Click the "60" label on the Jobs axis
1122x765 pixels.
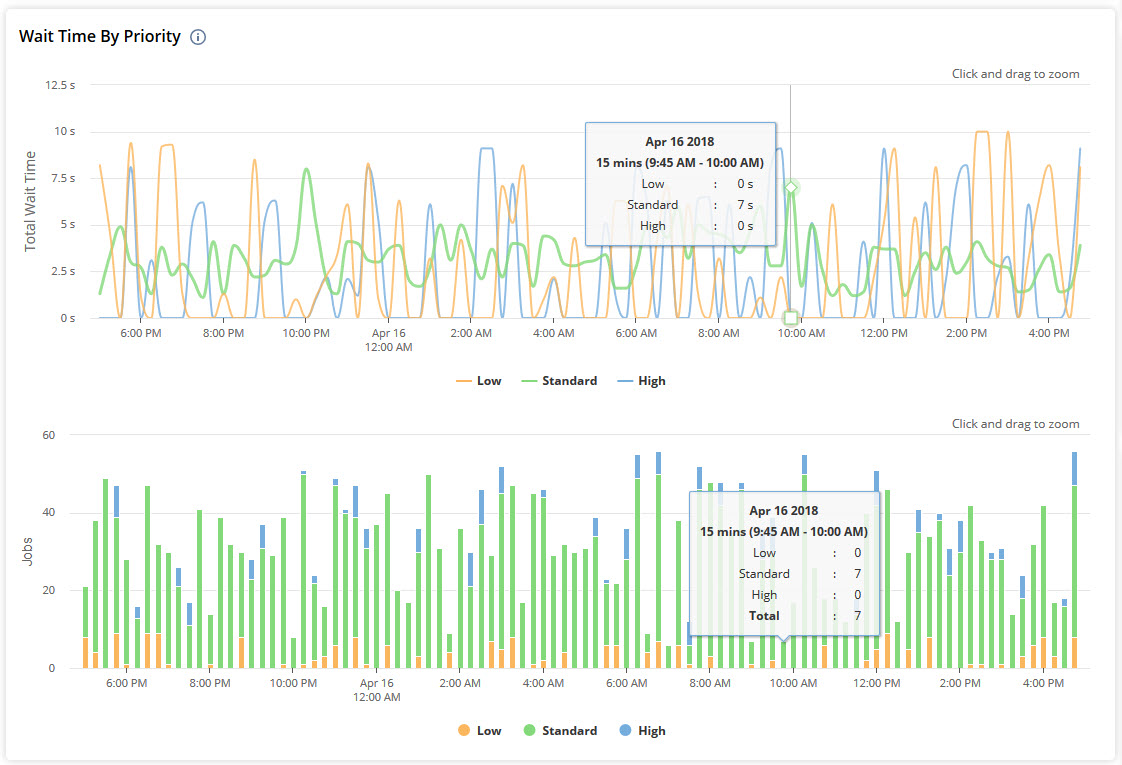[x=49, y=435]
